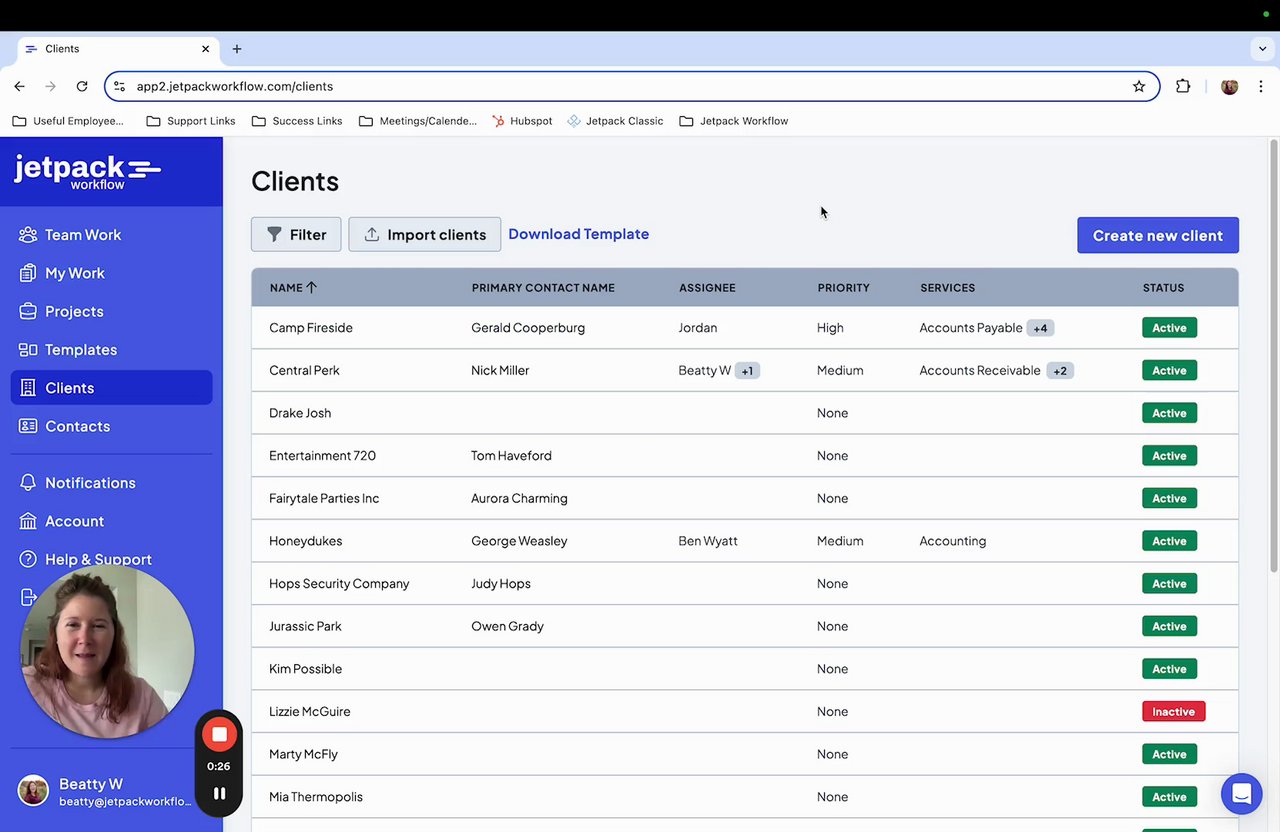The width and height of the screenshot is (1280, 832).
Task: Go to My Work page
Action: click(74, 273)
